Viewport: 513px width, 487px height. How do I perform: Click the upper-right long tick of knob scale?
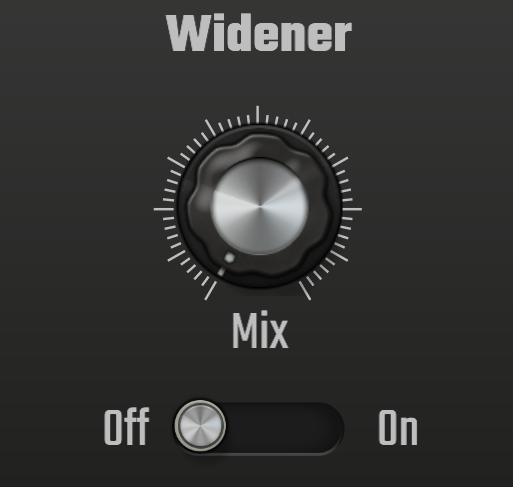(305, 127)
